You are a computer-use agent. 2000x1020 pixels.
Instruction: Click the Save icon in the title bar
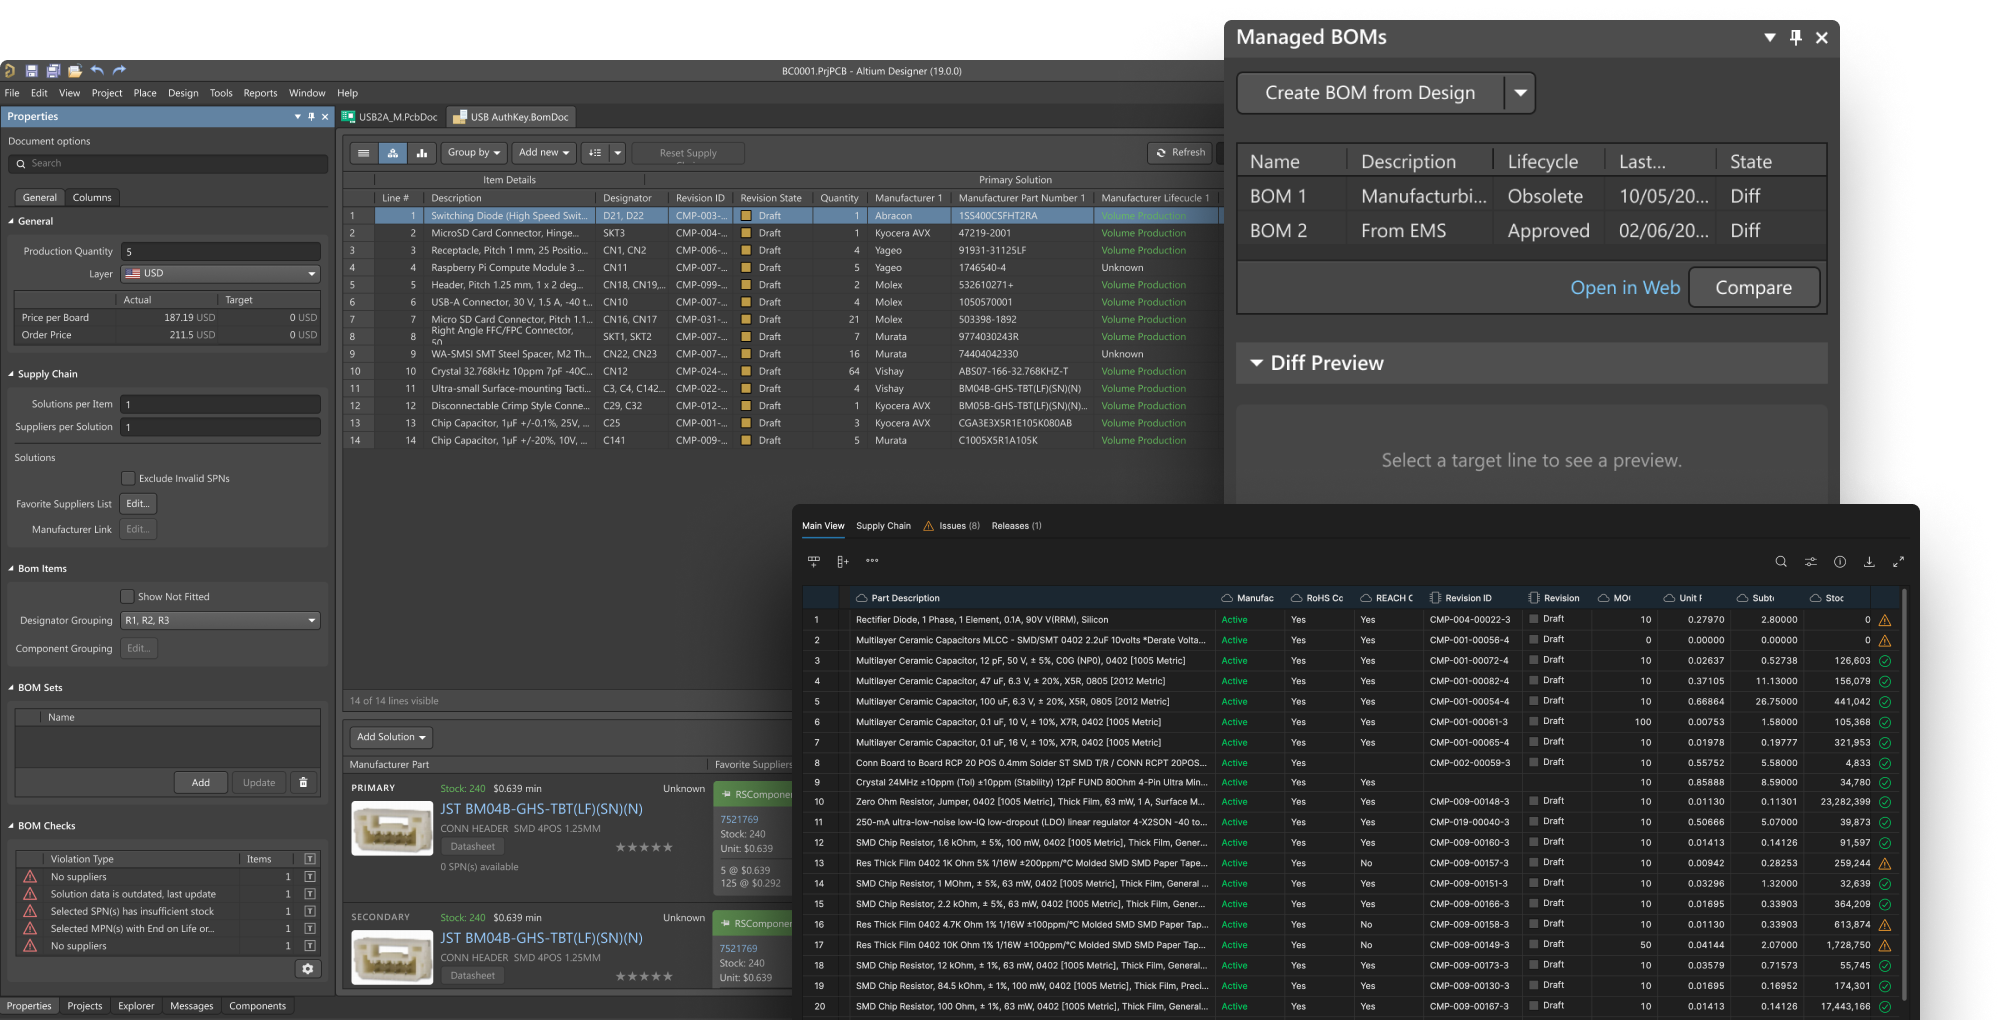point(32,71)
